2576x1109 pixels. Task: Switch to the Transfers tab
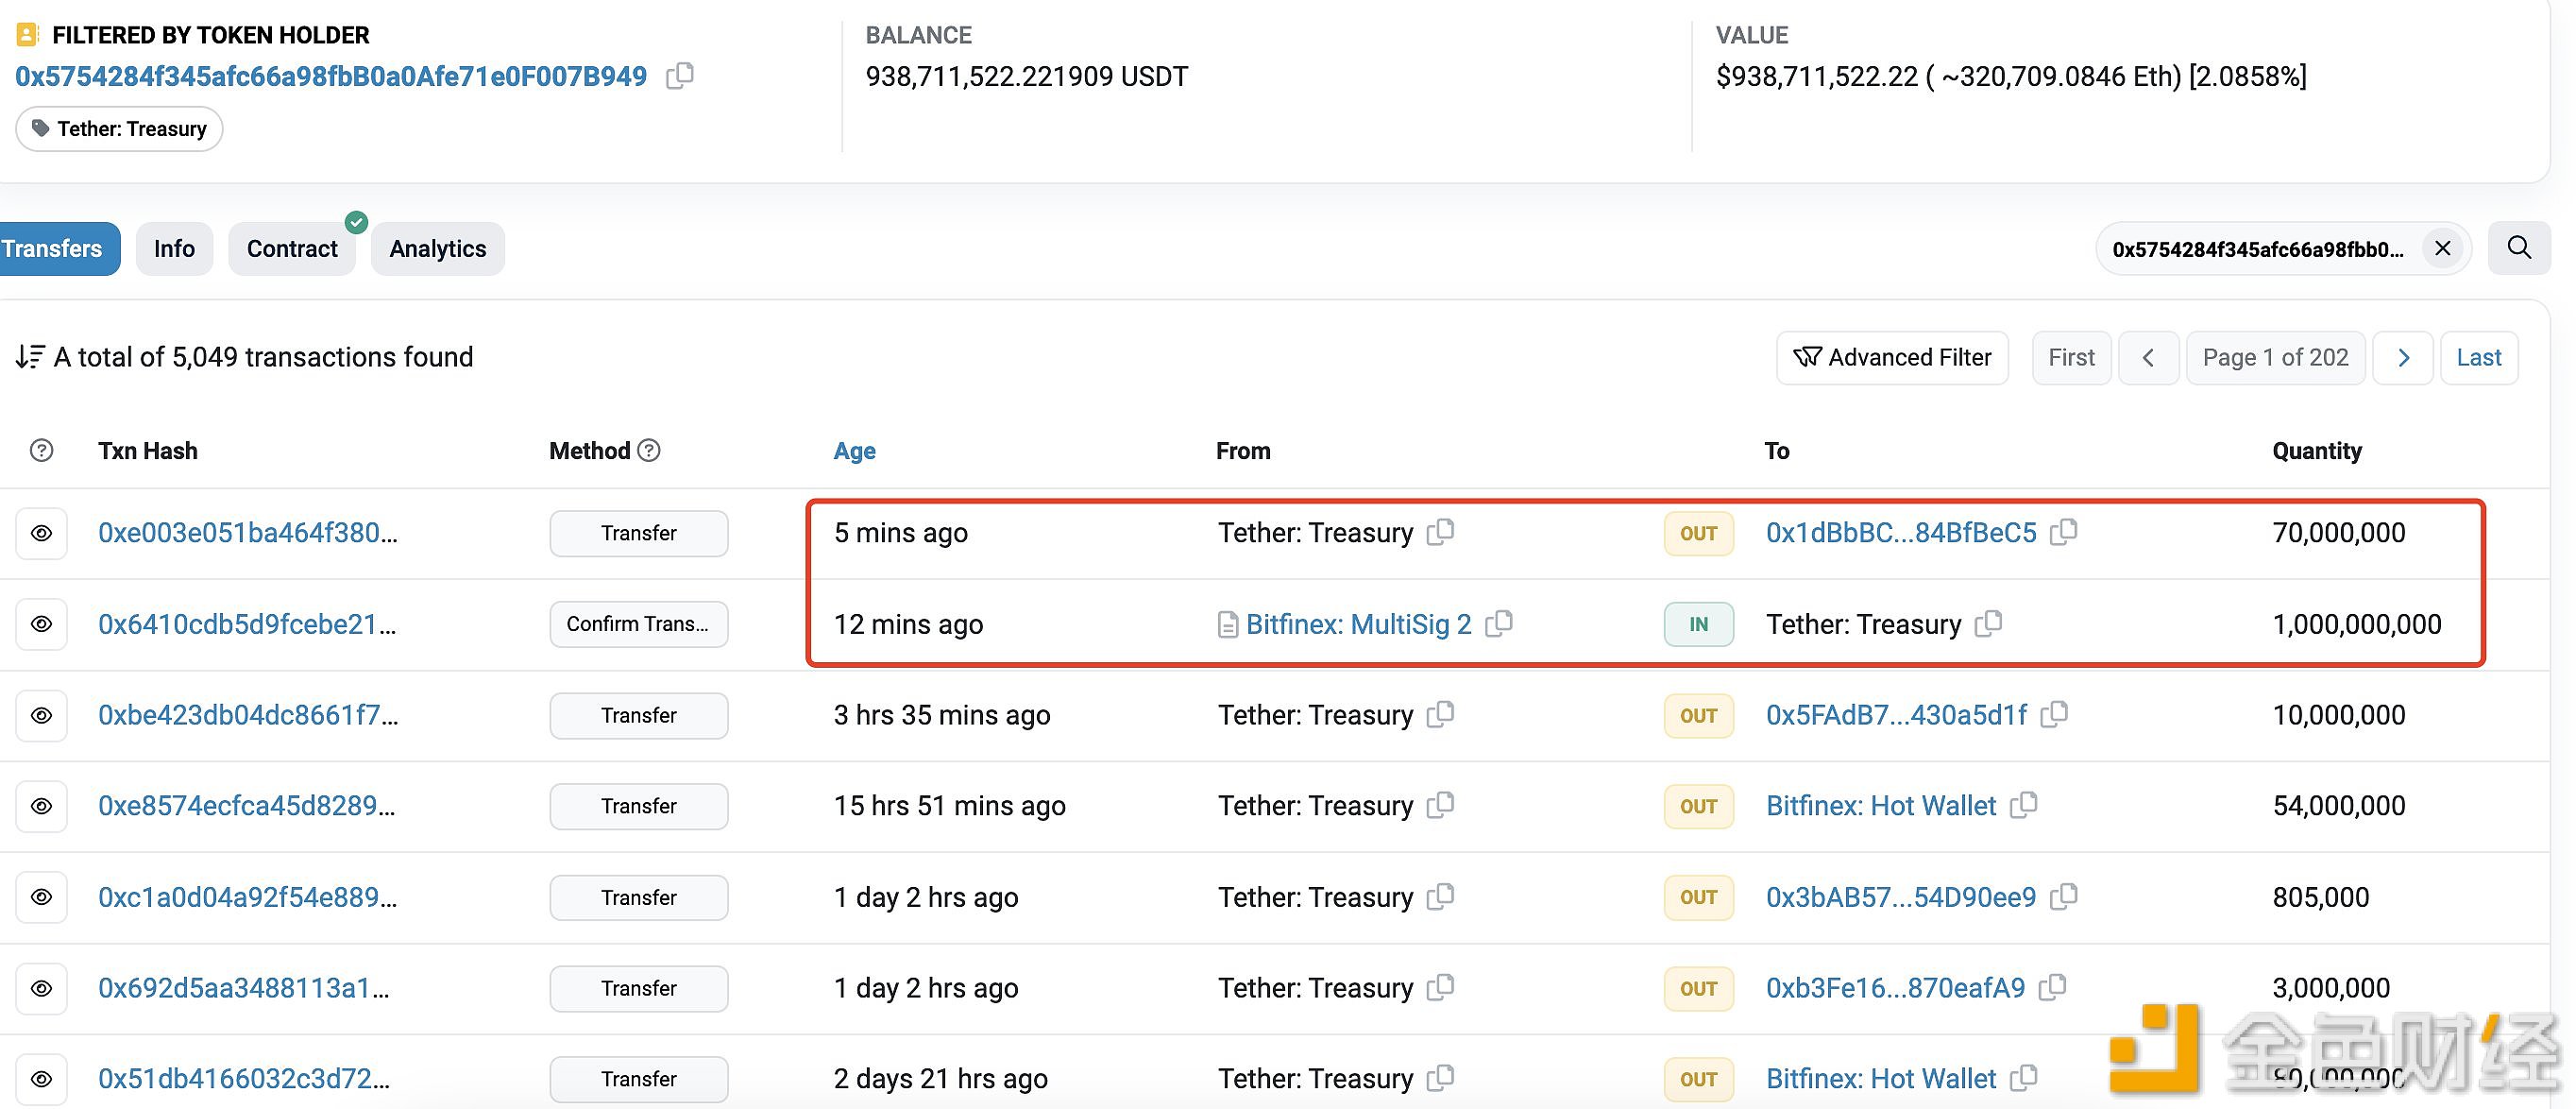[55, 249]
